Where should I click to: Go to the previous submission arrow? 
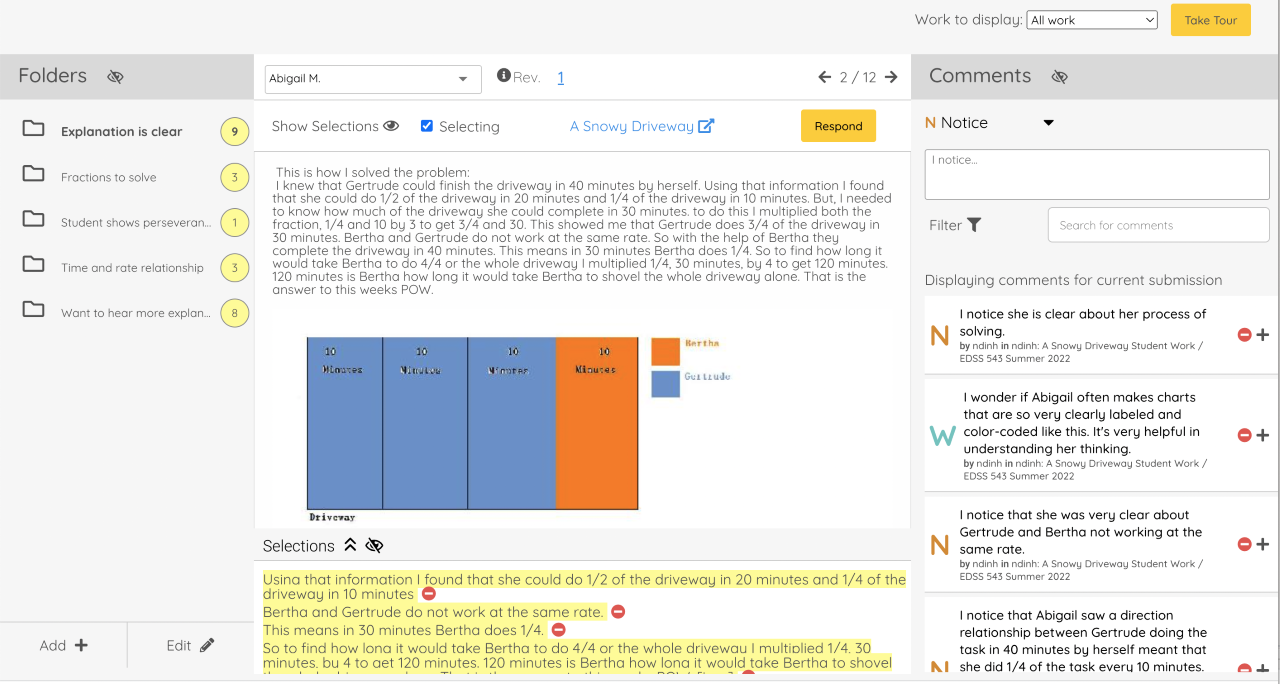pos(824,77)
